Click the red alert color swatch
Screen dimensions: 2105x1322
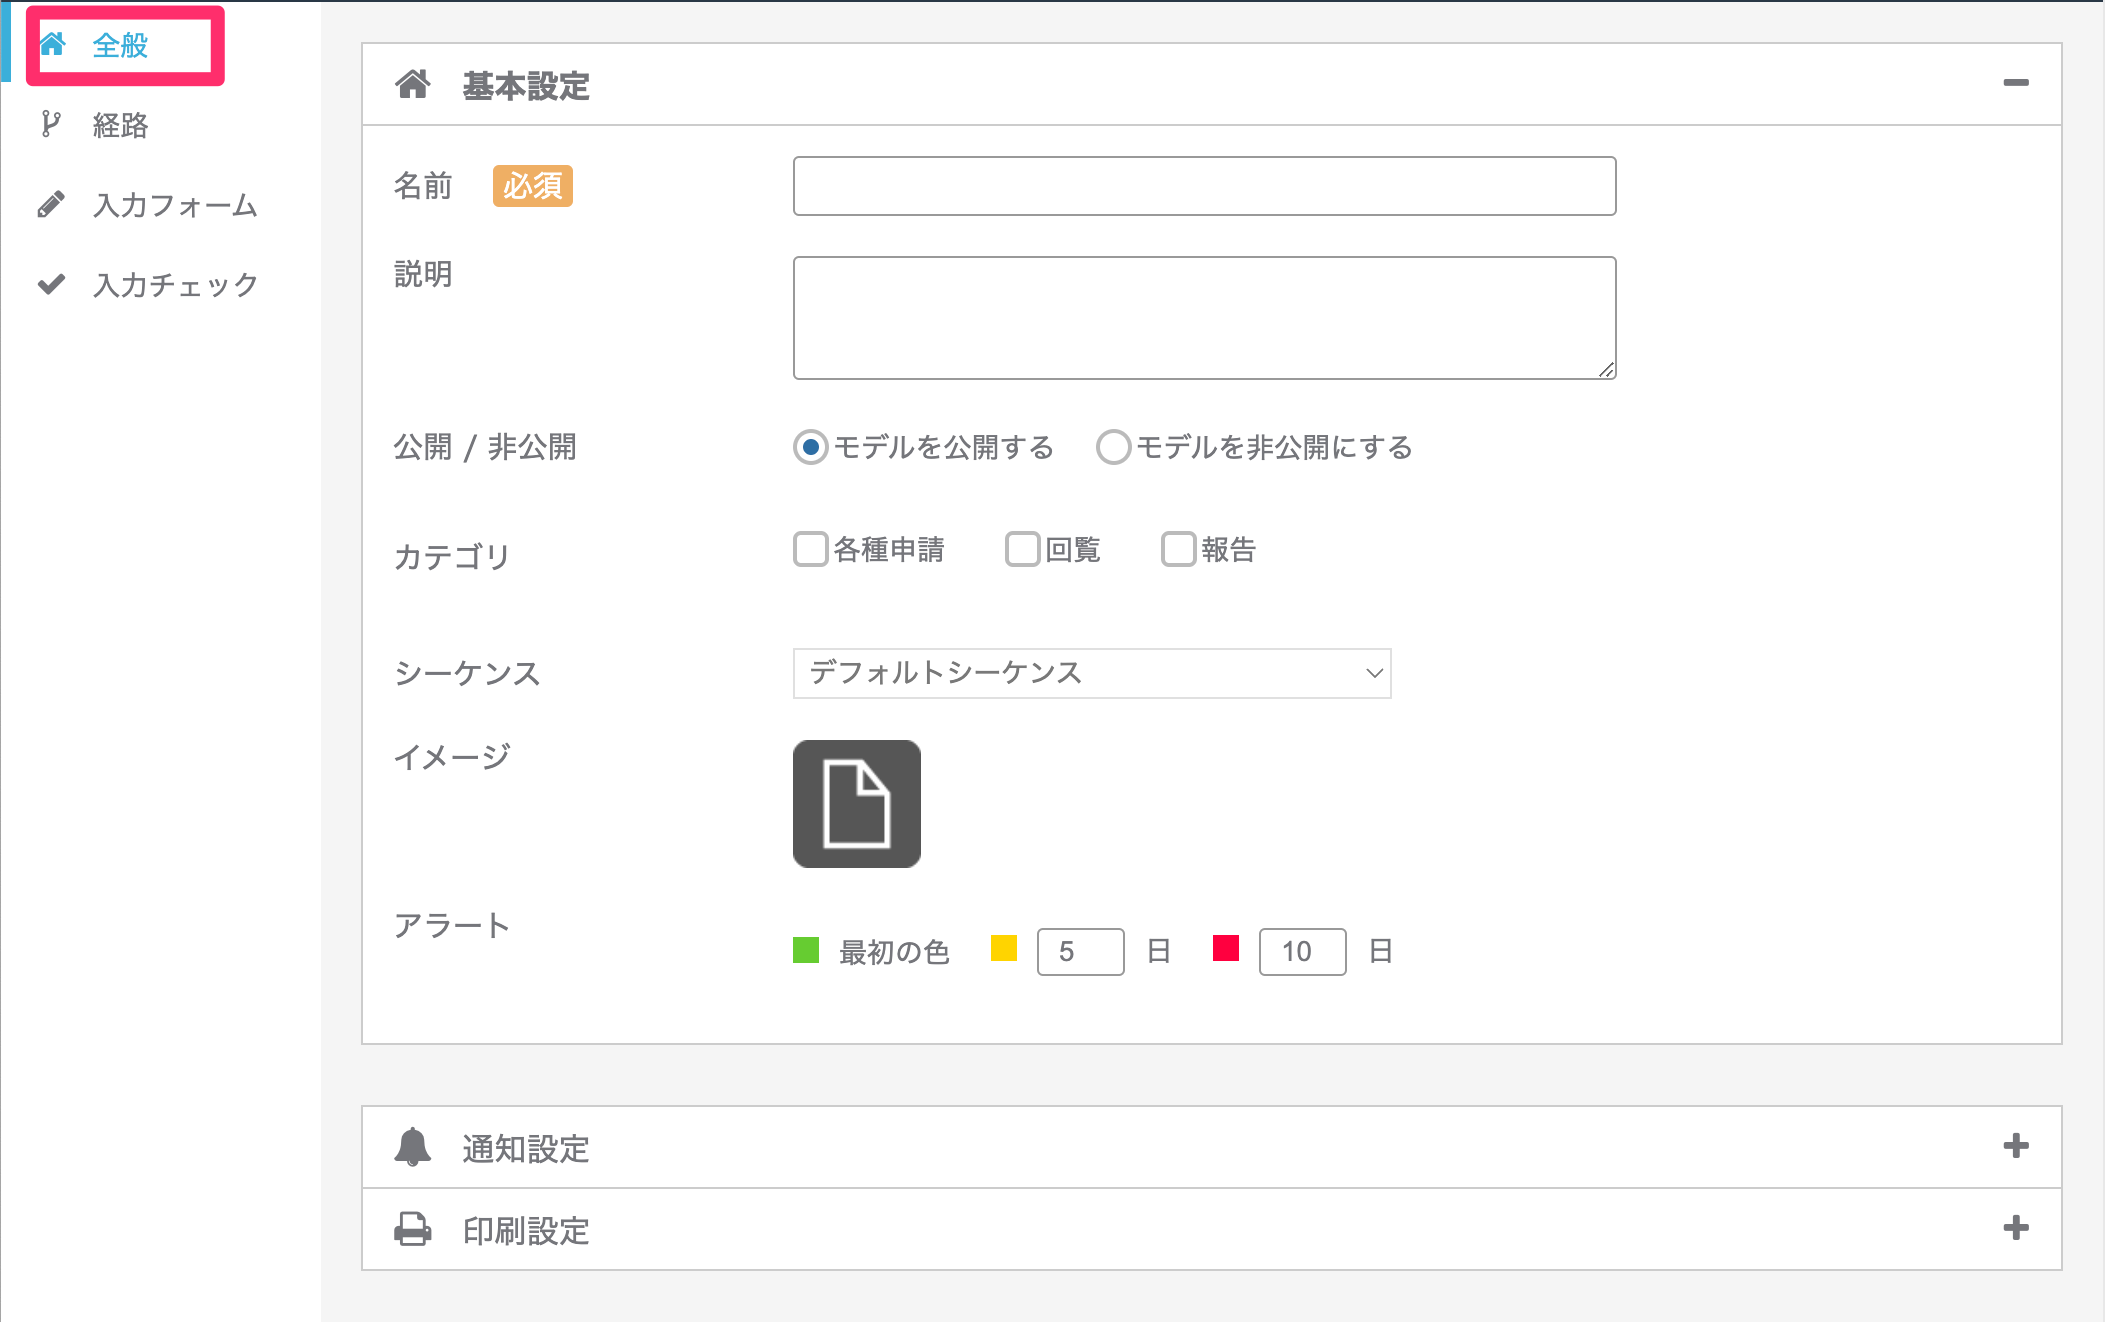click(x=1226, y=948)
